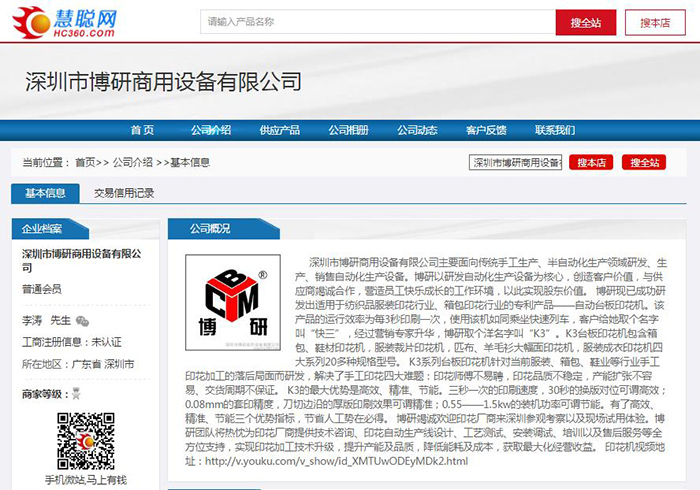
Task: Click the red 搜全站 button at top
Action: [x=586, y=22]
